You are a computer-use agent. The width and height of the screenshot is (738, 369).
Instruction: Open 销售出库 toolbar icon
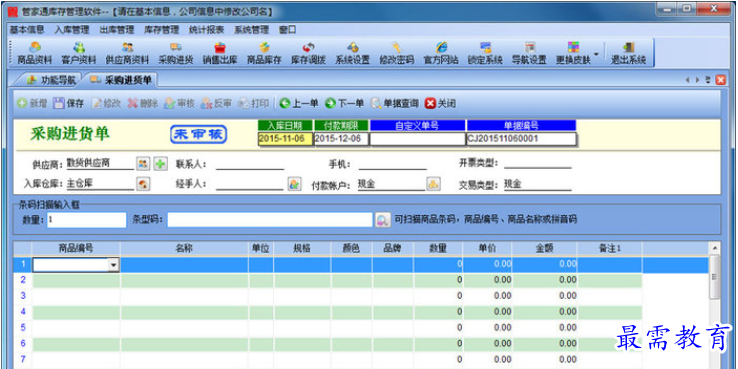pos(220,53)
